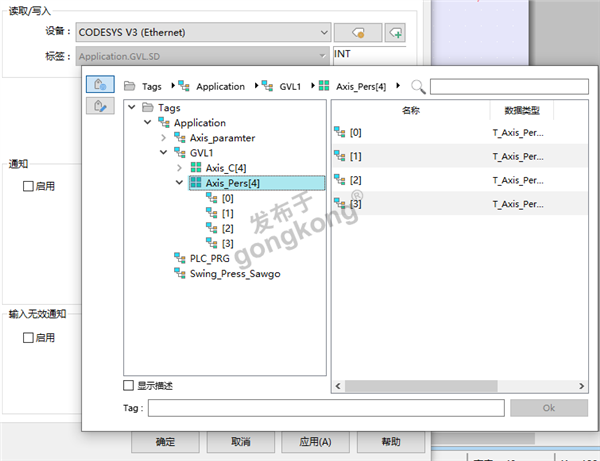This screenshot has width=600, height=461.
Task: Expand the Axis_paramter tree node
Action: (164, 138)
